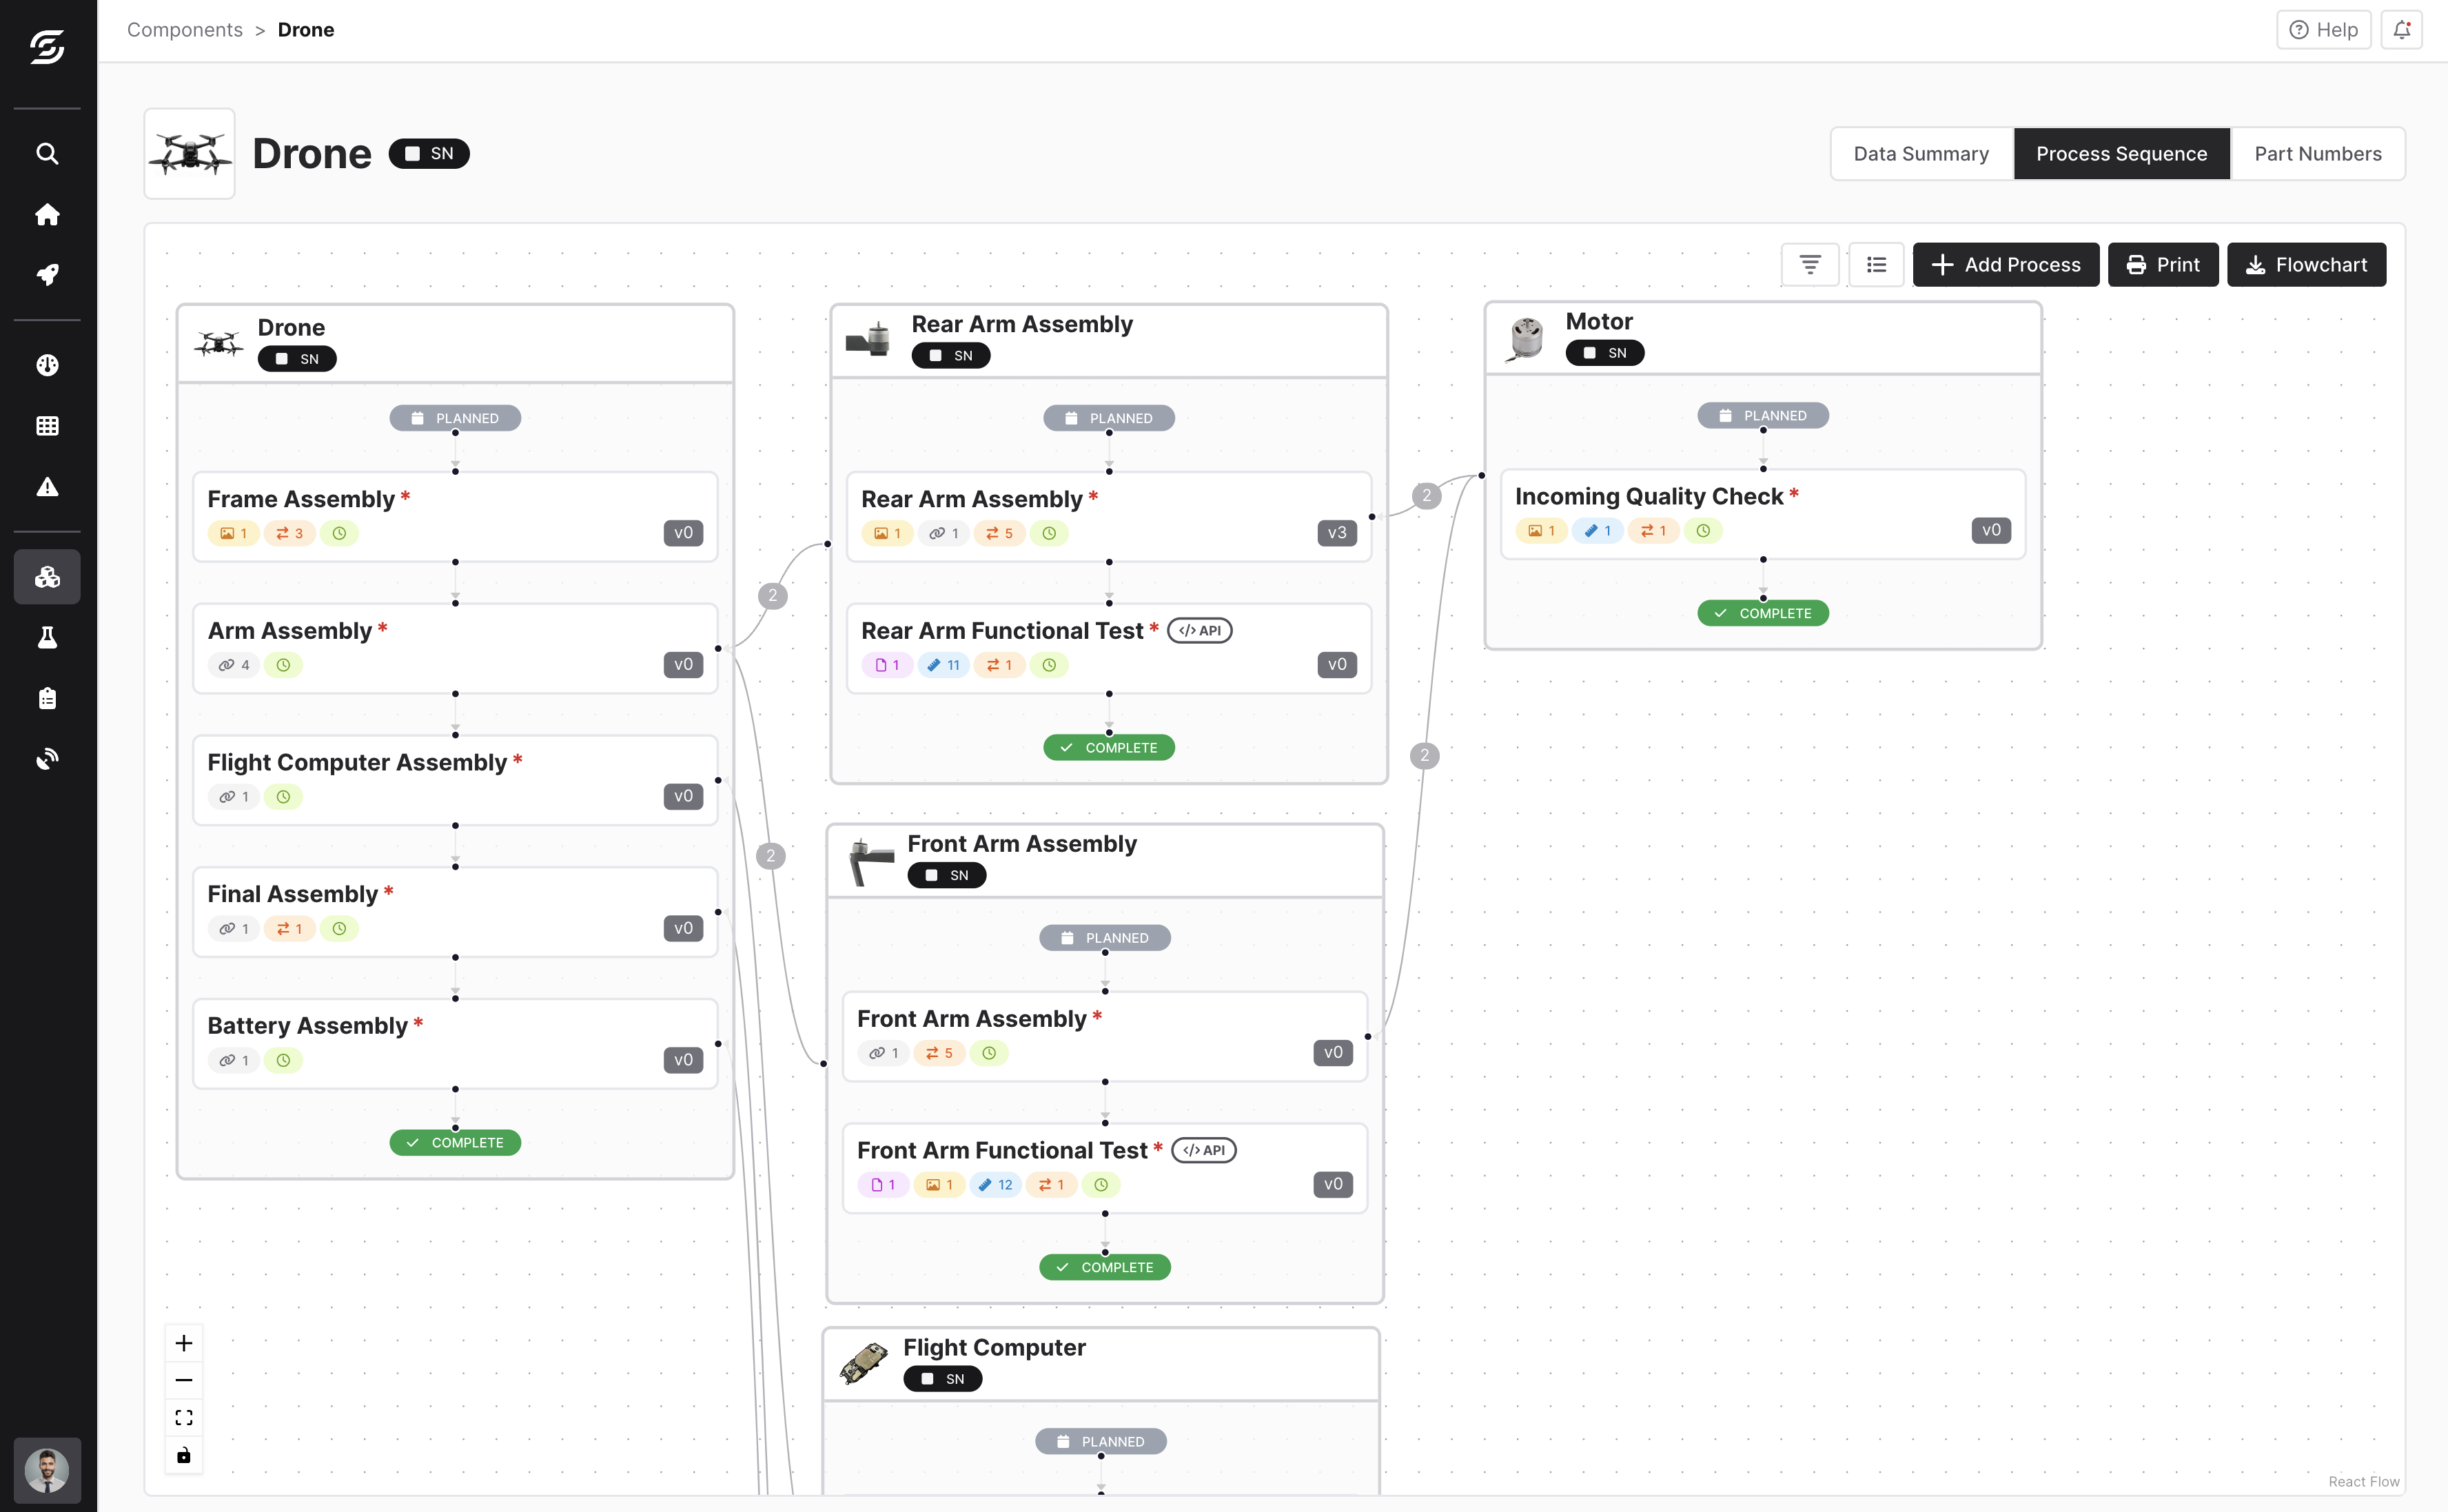Viewport: 2448px width, 1512px height.
Task: Open search from the sidebar magnifier icon
Action: coord(47,153)
